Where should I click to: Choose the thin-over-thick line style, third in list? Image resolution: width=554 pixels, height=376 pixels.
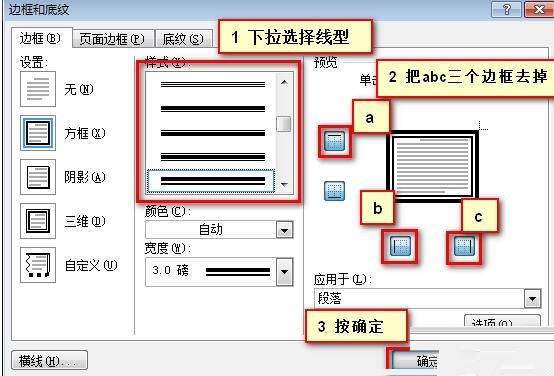click(213, 133)
